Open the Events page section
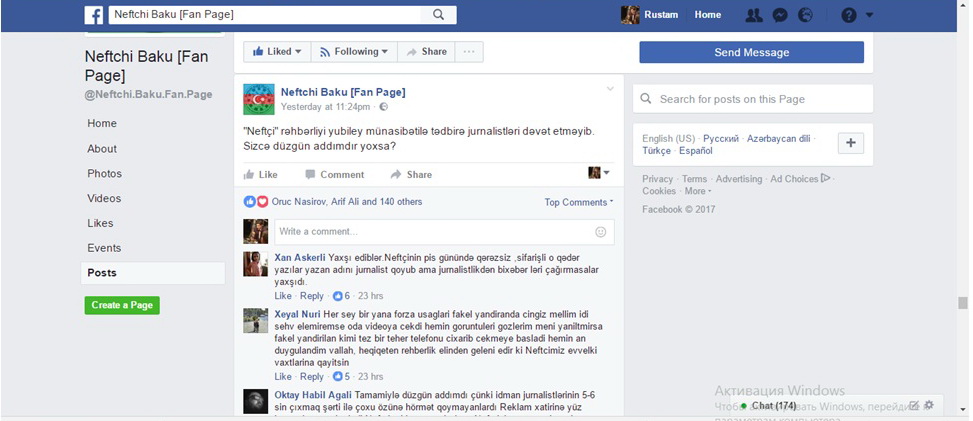This screenshot has width=973, height=421. click(x=104, y=248)
